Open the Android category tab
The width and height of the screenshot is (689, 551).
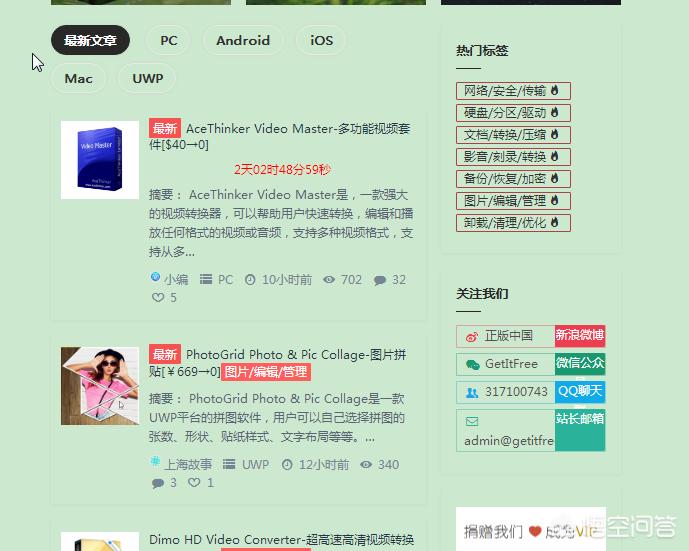pyautogui.click(x=243, y=40)
